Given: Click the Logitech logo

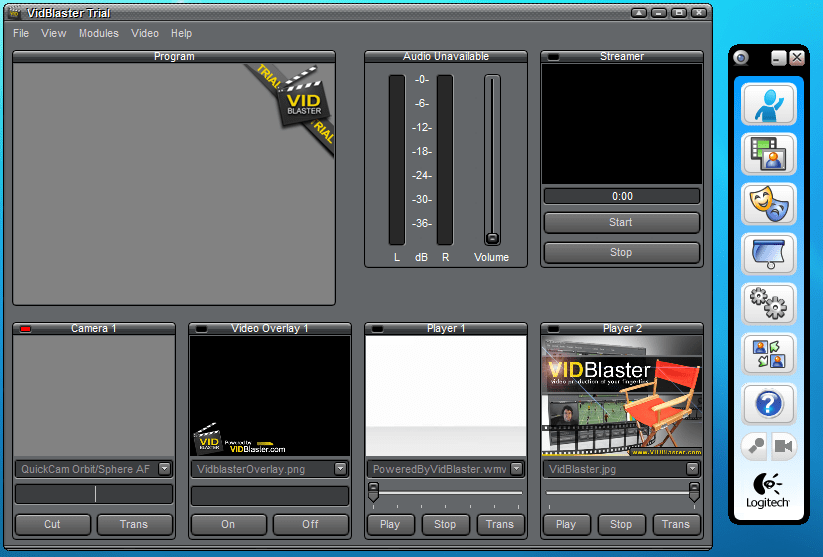Looking at the screenshot, I should 768,490.
